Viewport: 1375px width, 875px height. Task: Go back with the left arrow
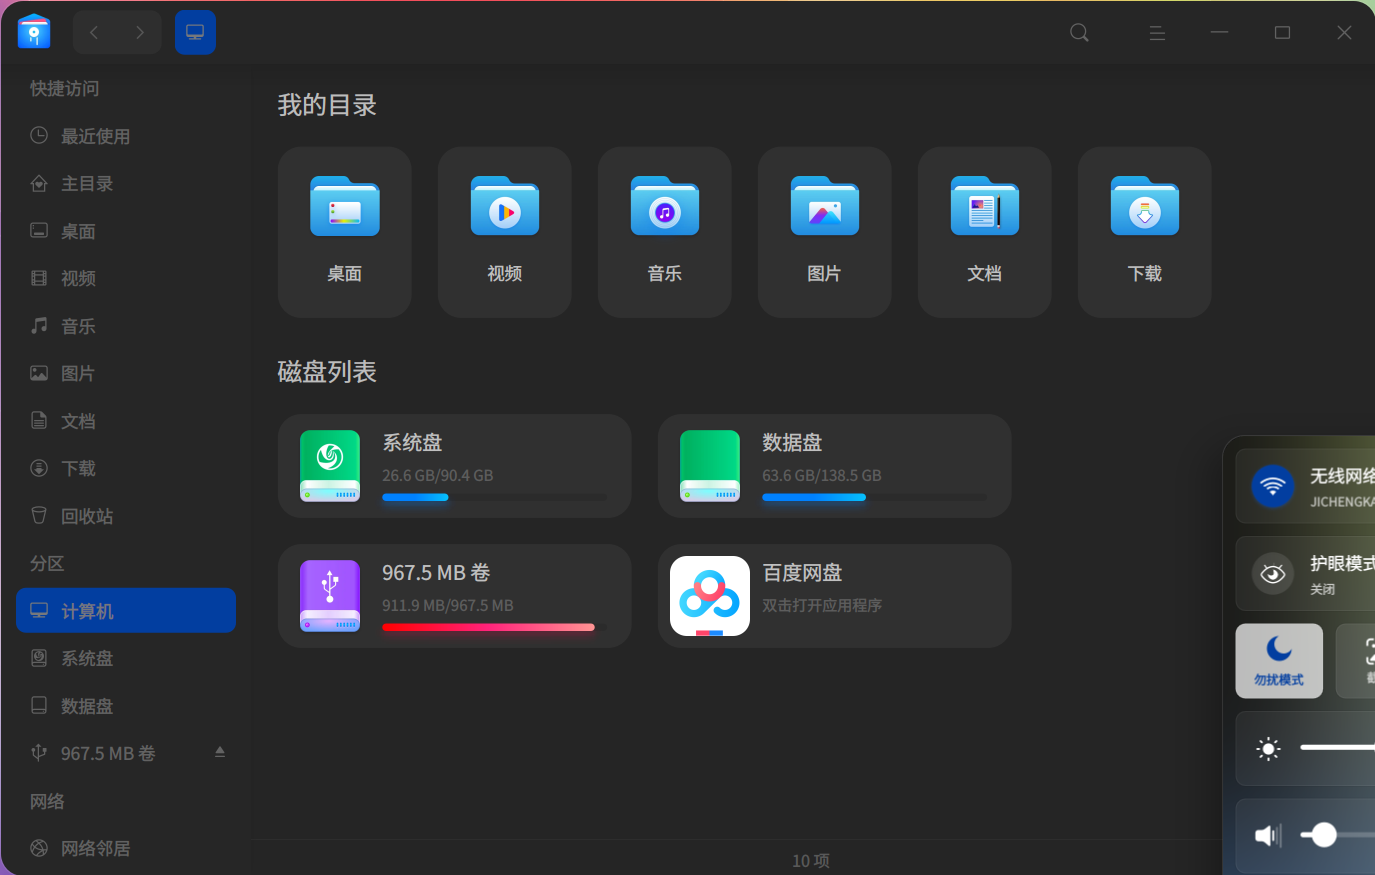(95, 33)
